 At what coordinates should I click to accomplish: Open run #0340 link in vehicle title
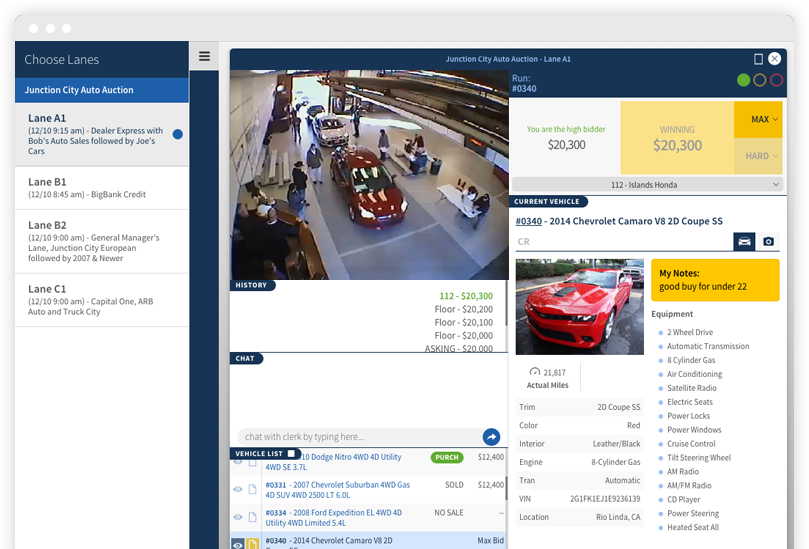[528, 221]
